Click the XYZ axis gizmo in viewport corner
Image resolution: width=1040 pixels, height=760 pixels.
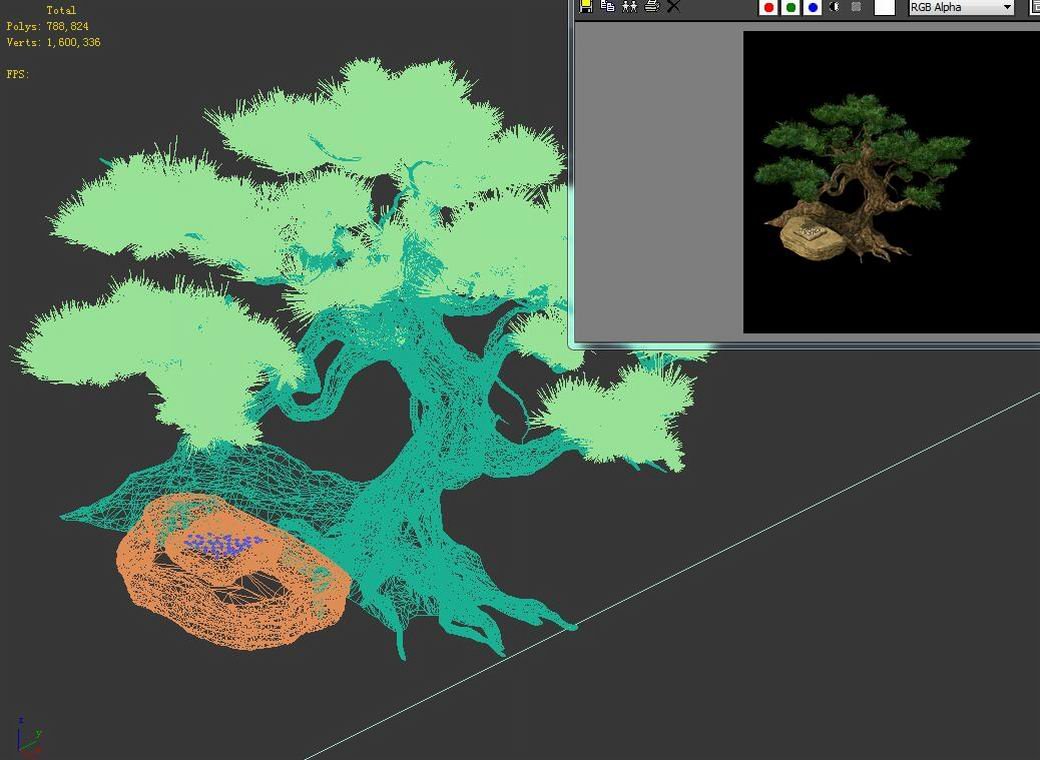point(27,737)
